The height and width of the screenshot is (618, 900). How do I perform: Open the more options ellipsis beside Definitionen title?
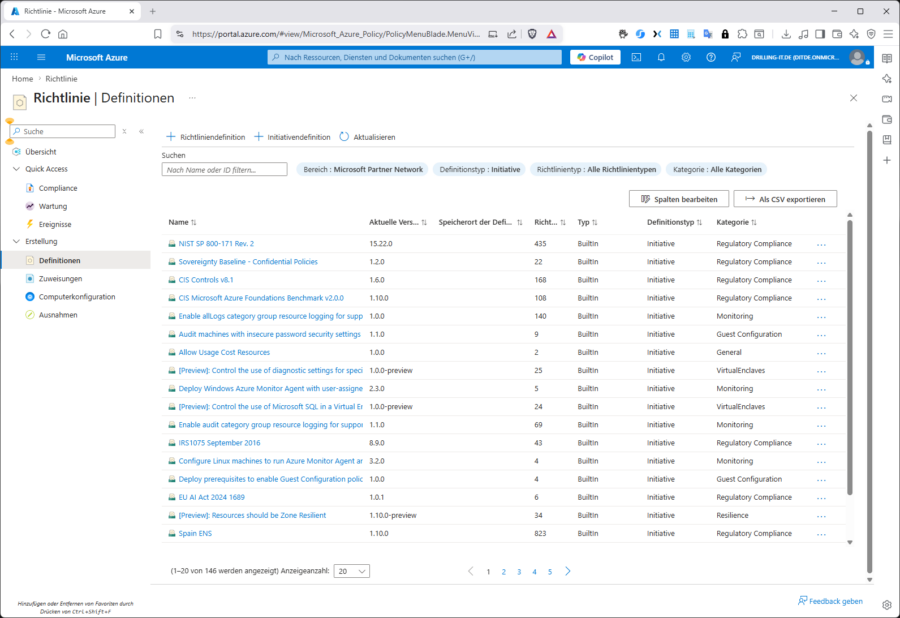[x=192, y=98]
